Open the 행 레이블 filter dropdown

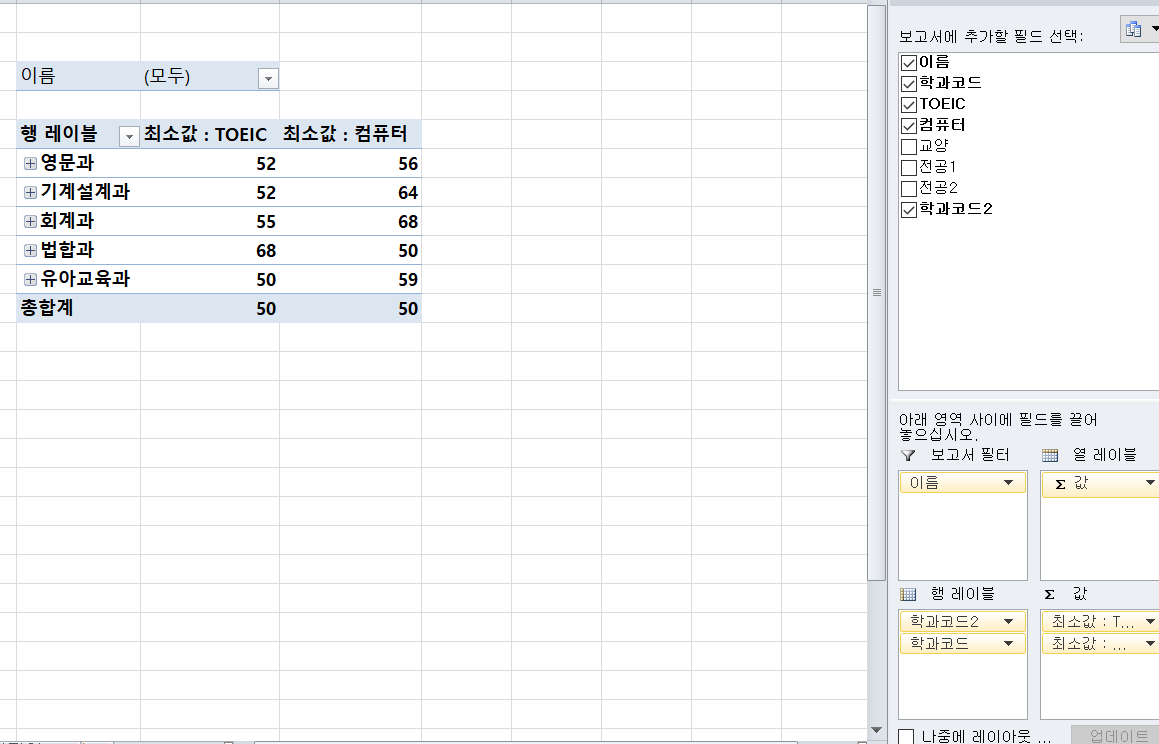(128, 136)
